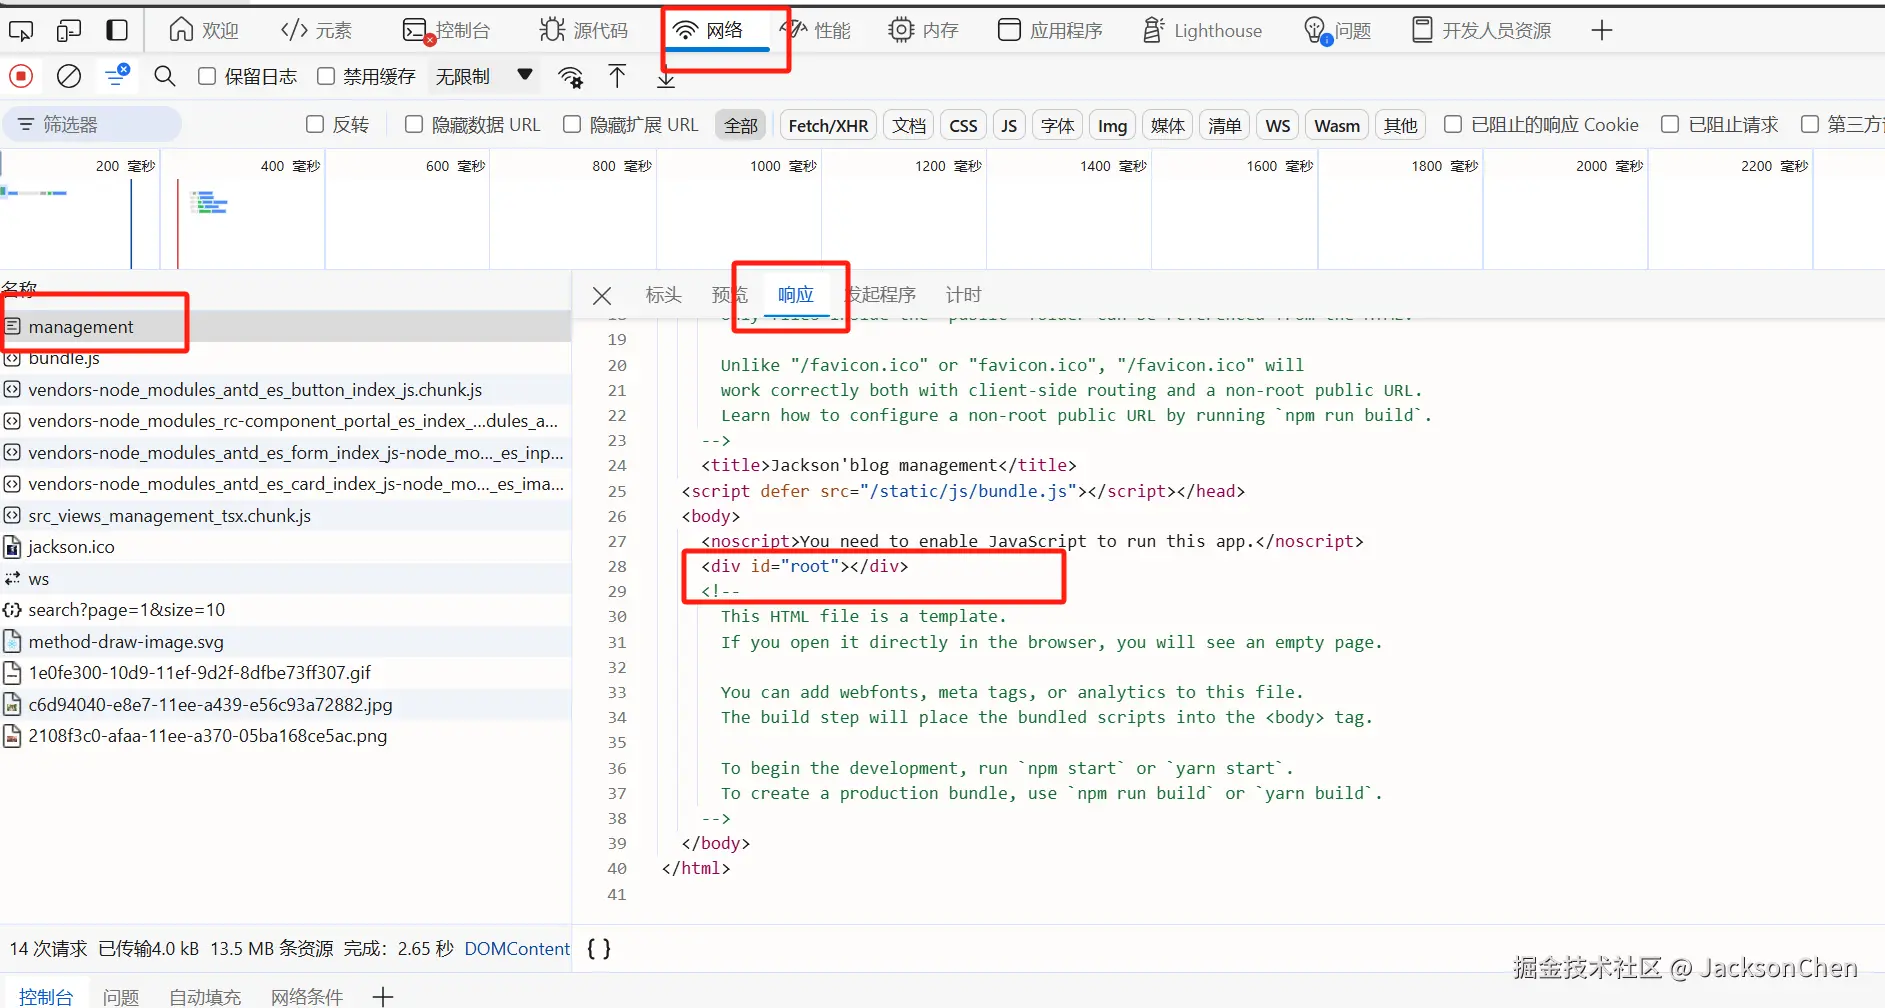The image size is (1885, 1008).
Task: Pretty-print response with braces icon
Action: (x=599, y=948)
